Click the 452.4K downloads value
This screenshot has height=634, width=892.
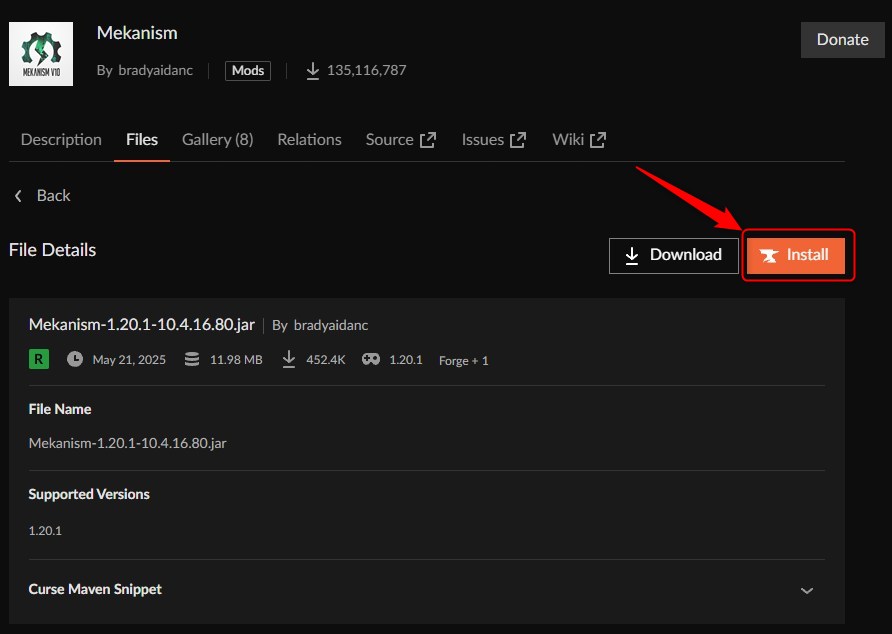[326, 360]
